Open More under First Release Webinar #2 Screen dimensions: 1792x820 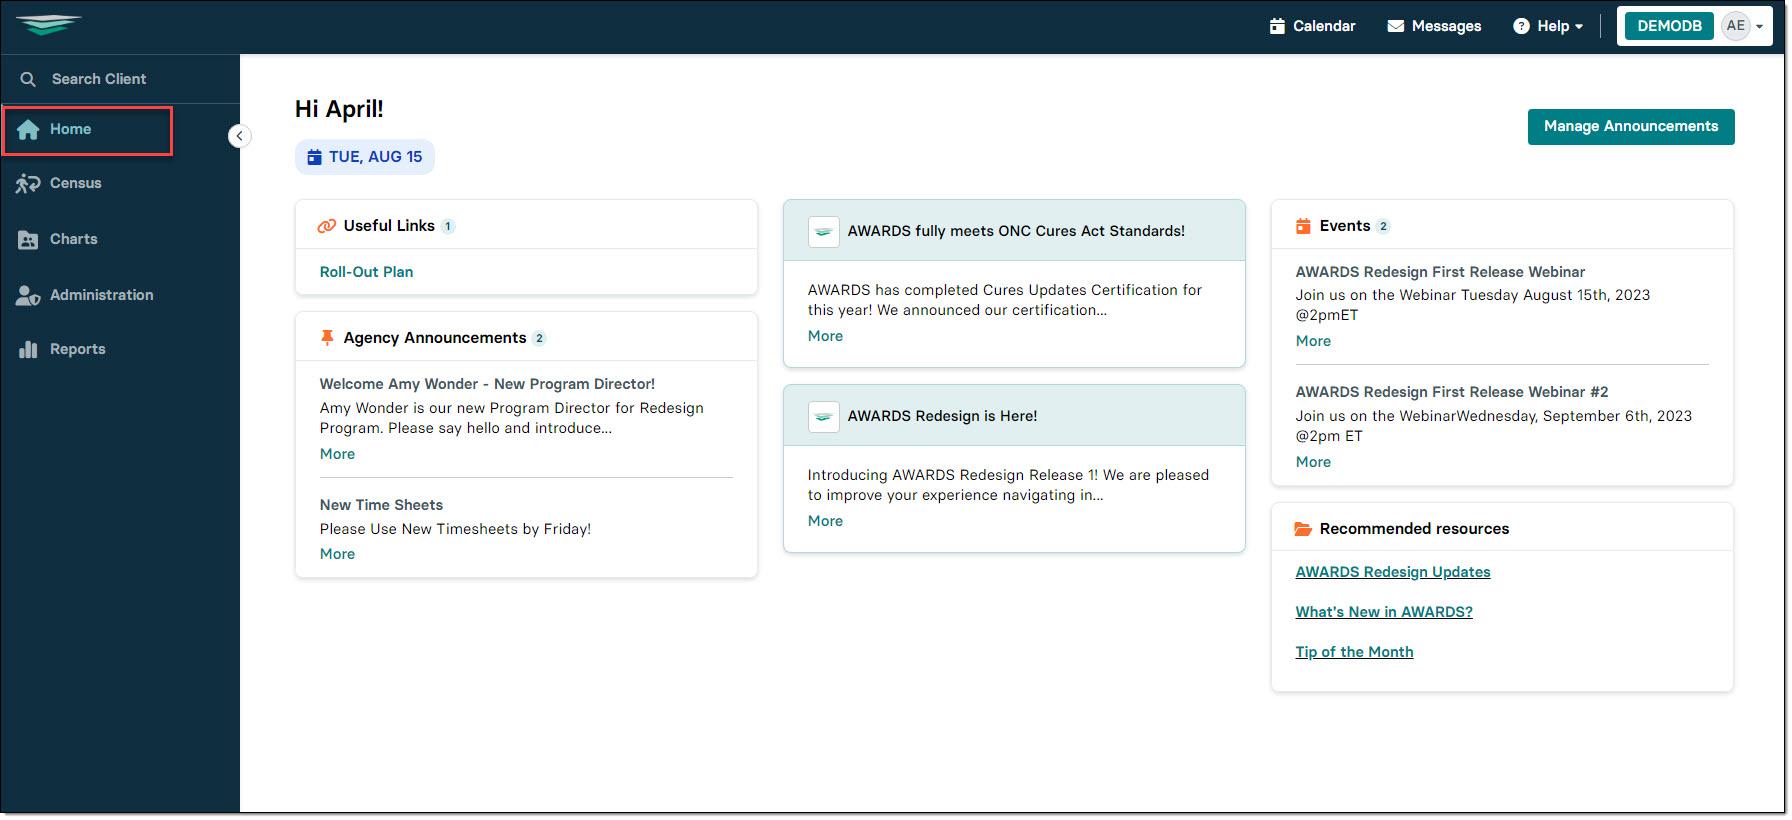(1313, 462)
